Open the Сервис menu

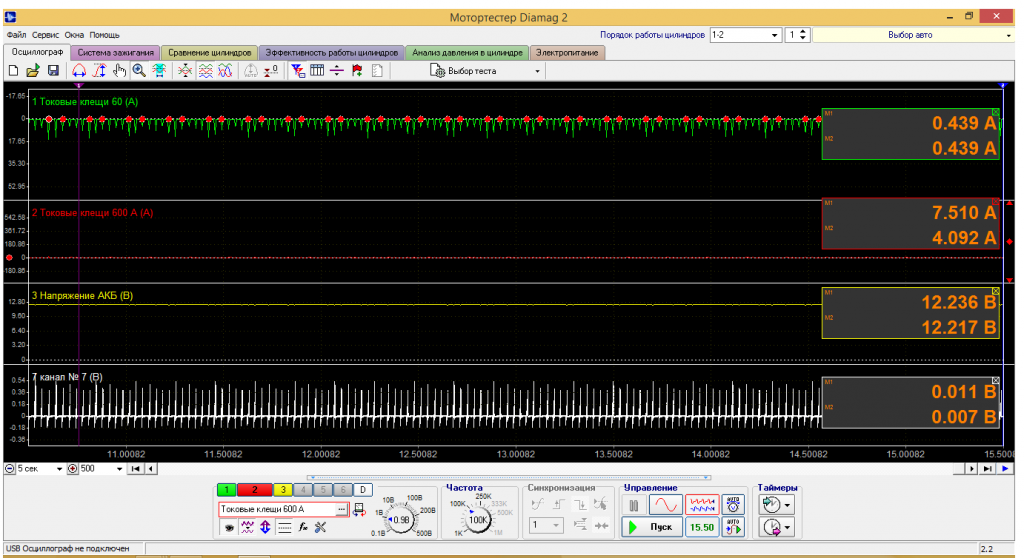[x=45, y=35]
